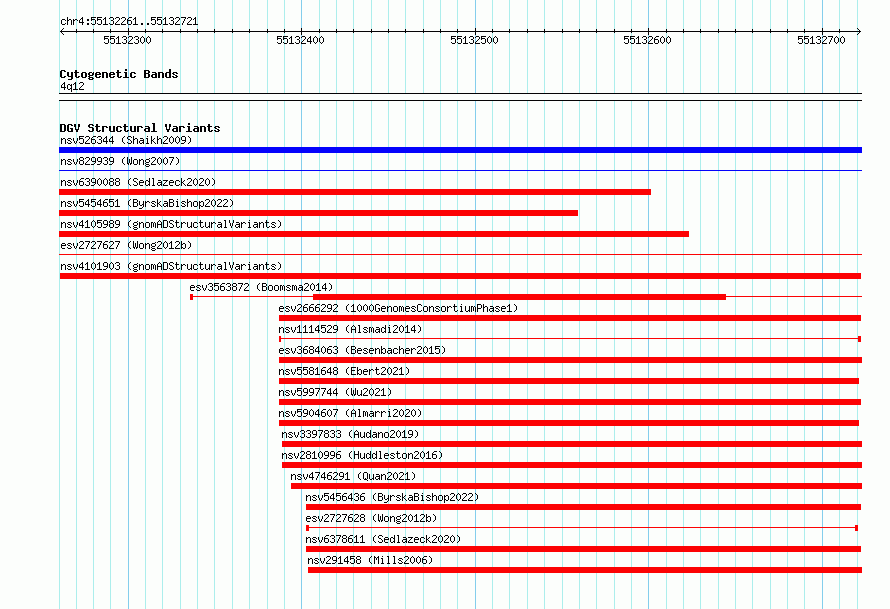Open esv2666292 (1000GenomesConsortiumPhase1) variant
The image size is (890, 609).
(398, 308)
